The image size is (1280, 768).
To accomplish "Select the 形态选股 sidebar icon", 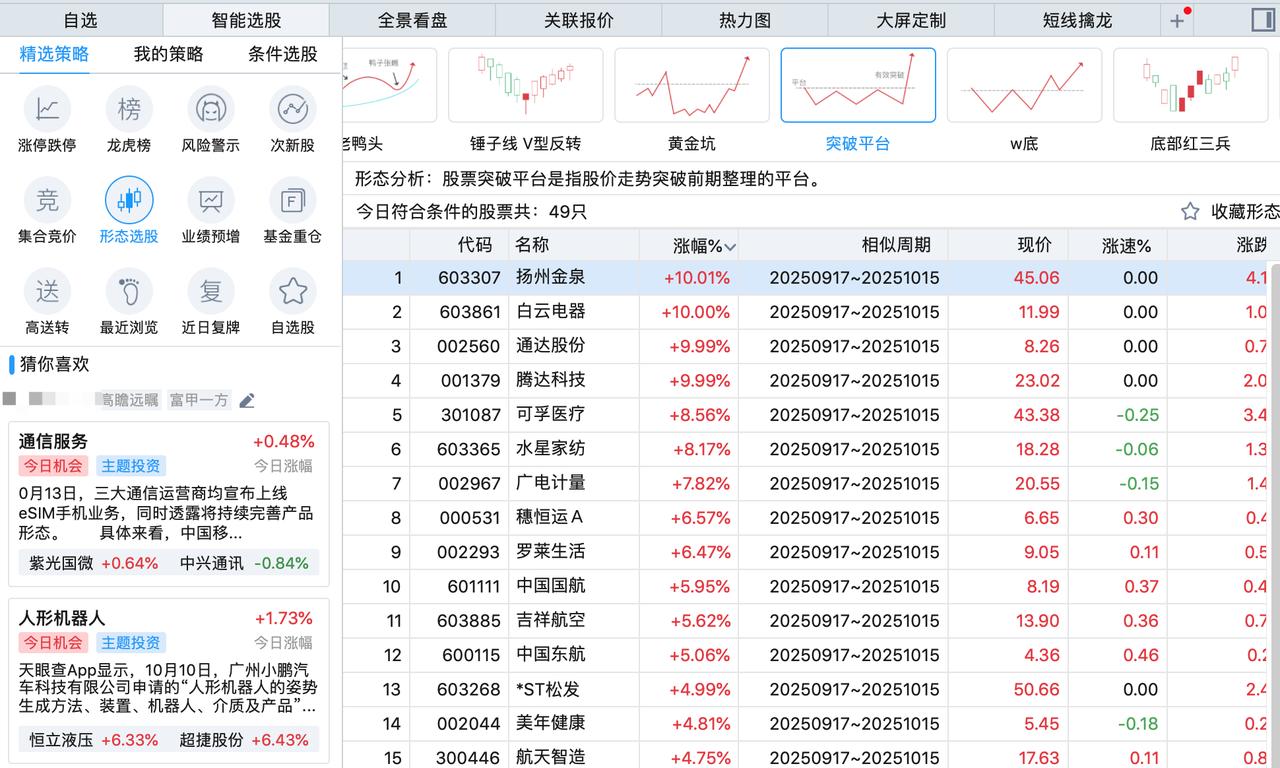I will pyautogui.click(x=128, y=199).
